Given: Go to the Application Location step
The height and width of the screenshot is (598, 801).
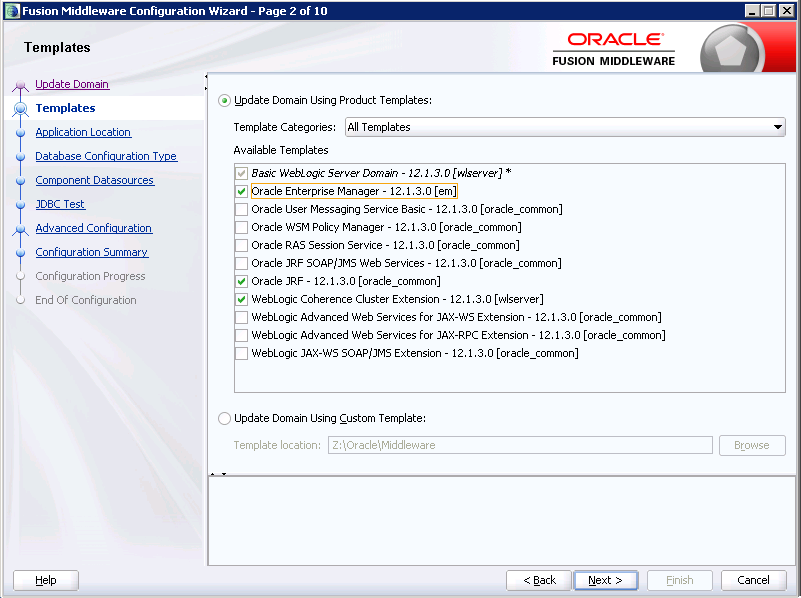Looking at the screenshot, I should tap(83, 132).
